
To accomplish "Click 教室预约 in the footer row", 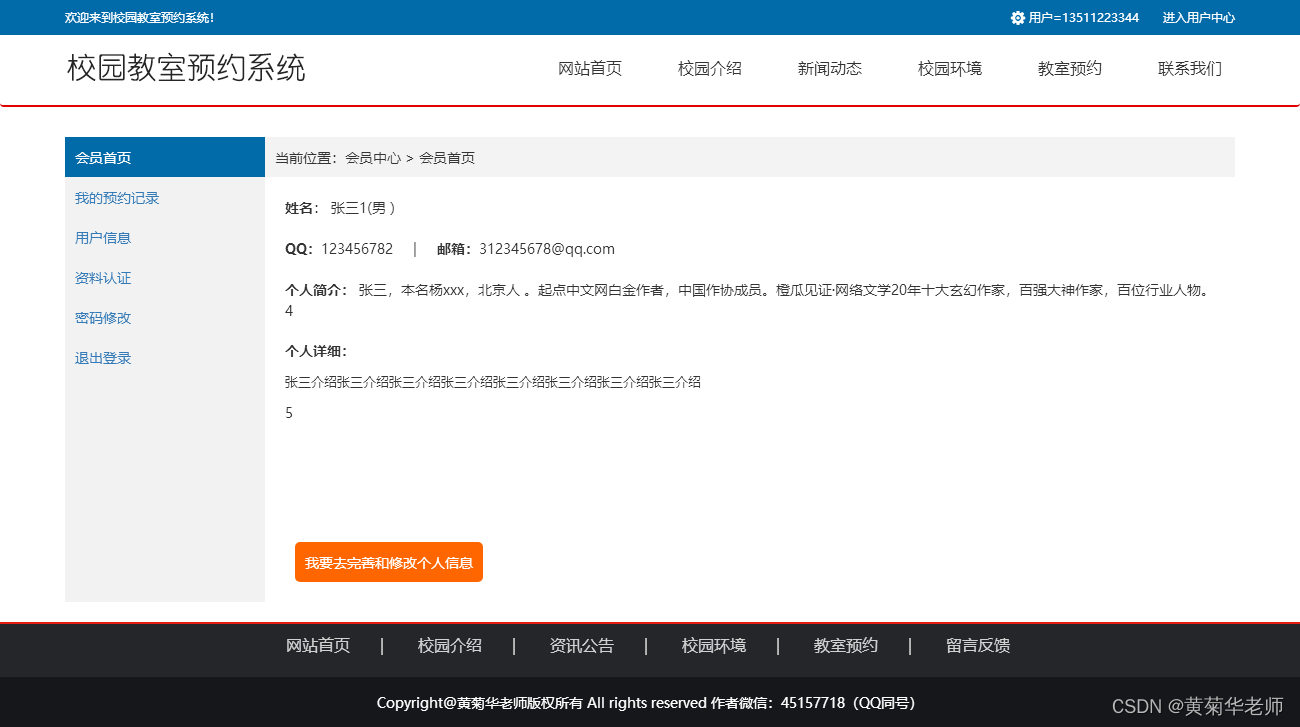I will [x=845, y=645].
